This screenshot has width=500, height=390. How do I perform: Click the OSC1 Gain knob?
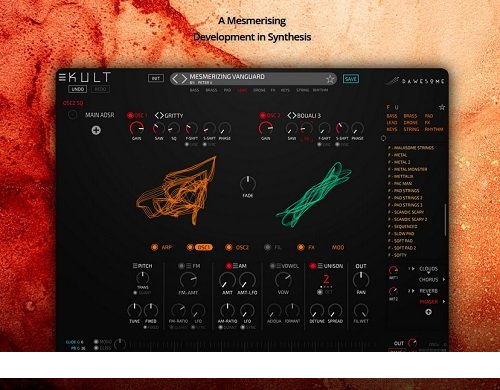(136, 128)
